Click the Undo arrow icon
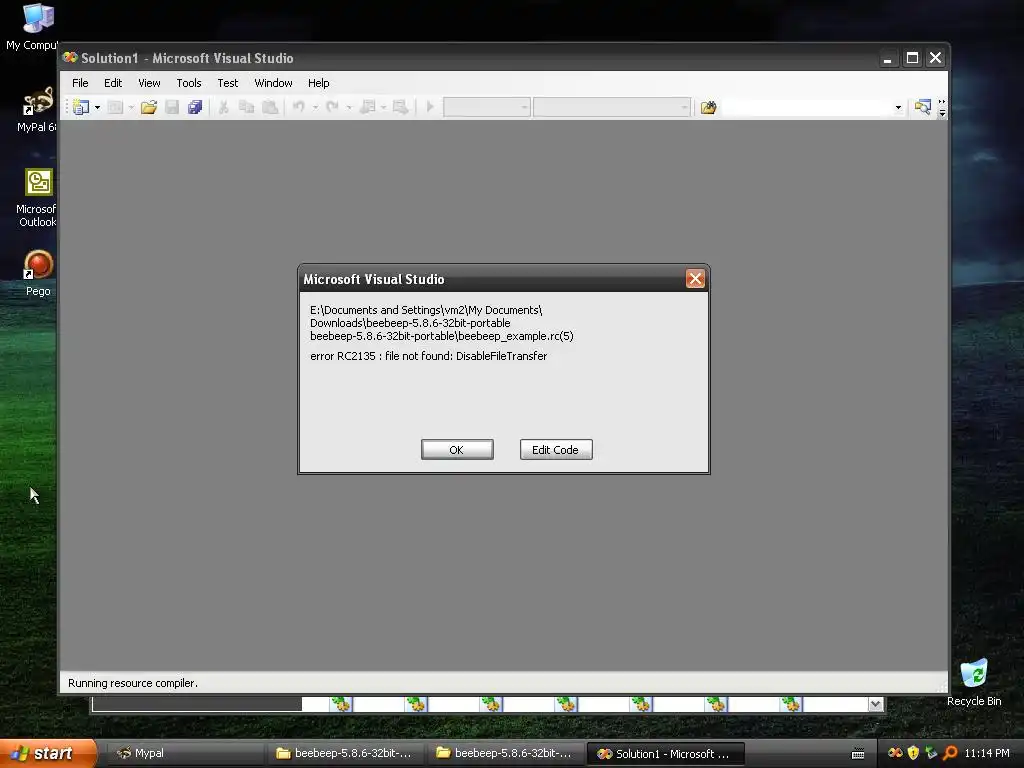This screenshot has width=1024, height=768. coord(298,106)
